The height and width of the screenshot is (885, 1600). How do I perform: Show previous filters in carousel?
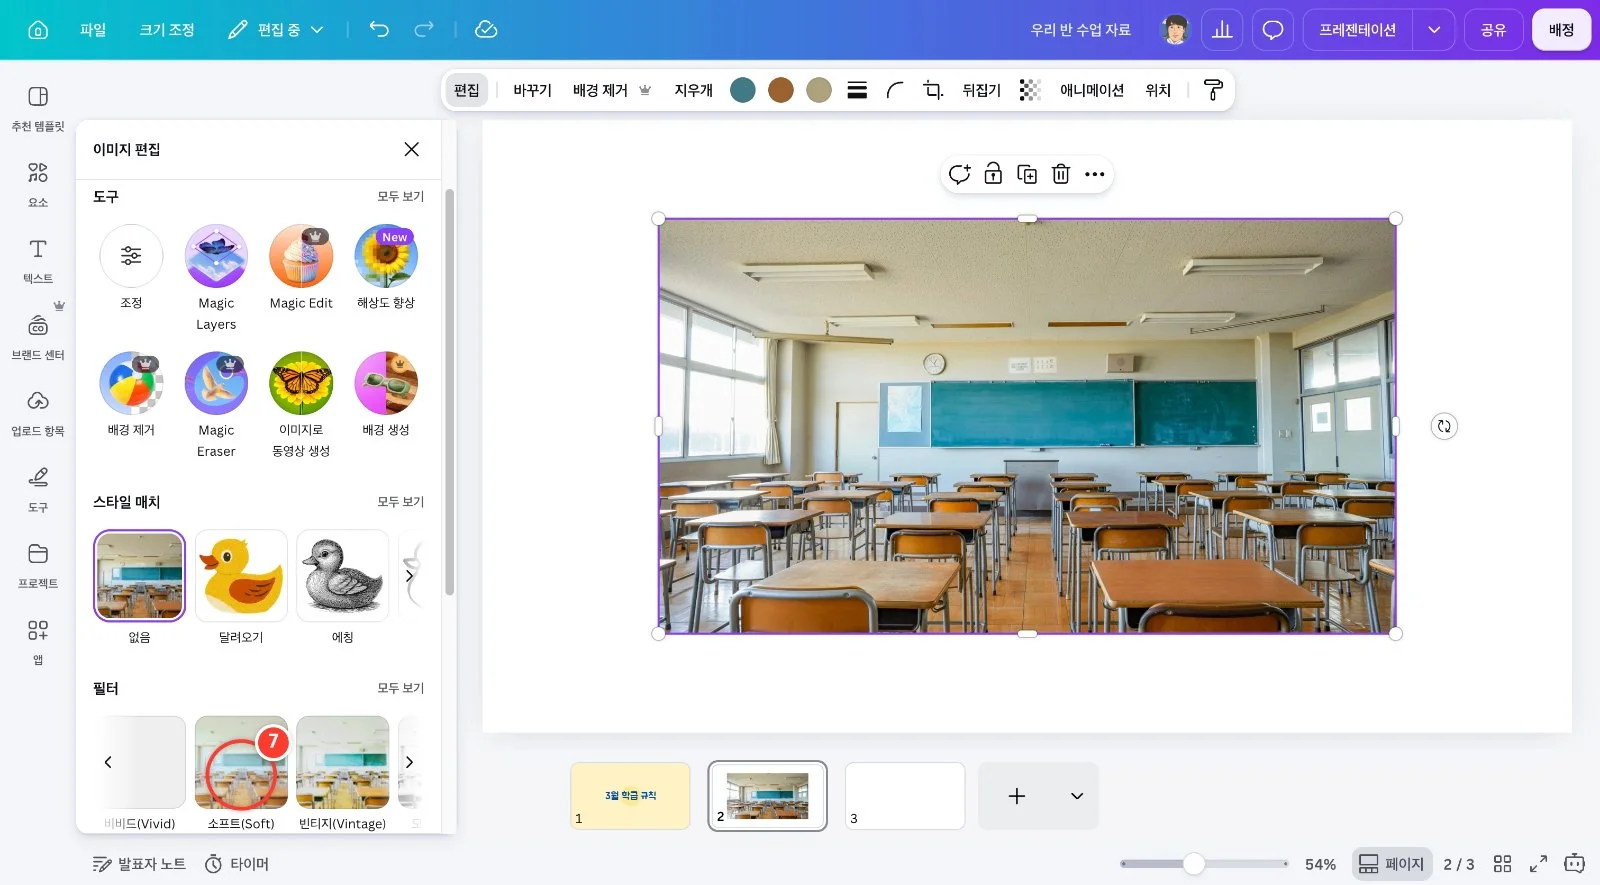tap(108, 762)
